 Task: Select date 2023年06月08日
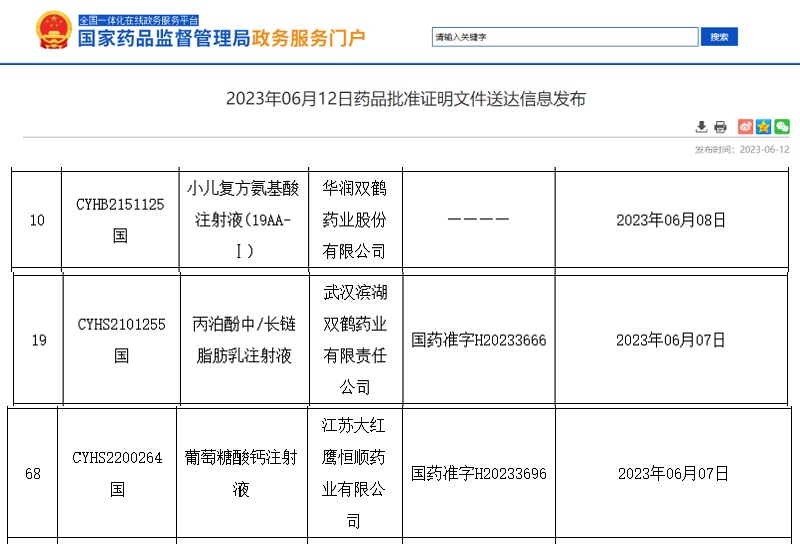click(x=670, y=220)
